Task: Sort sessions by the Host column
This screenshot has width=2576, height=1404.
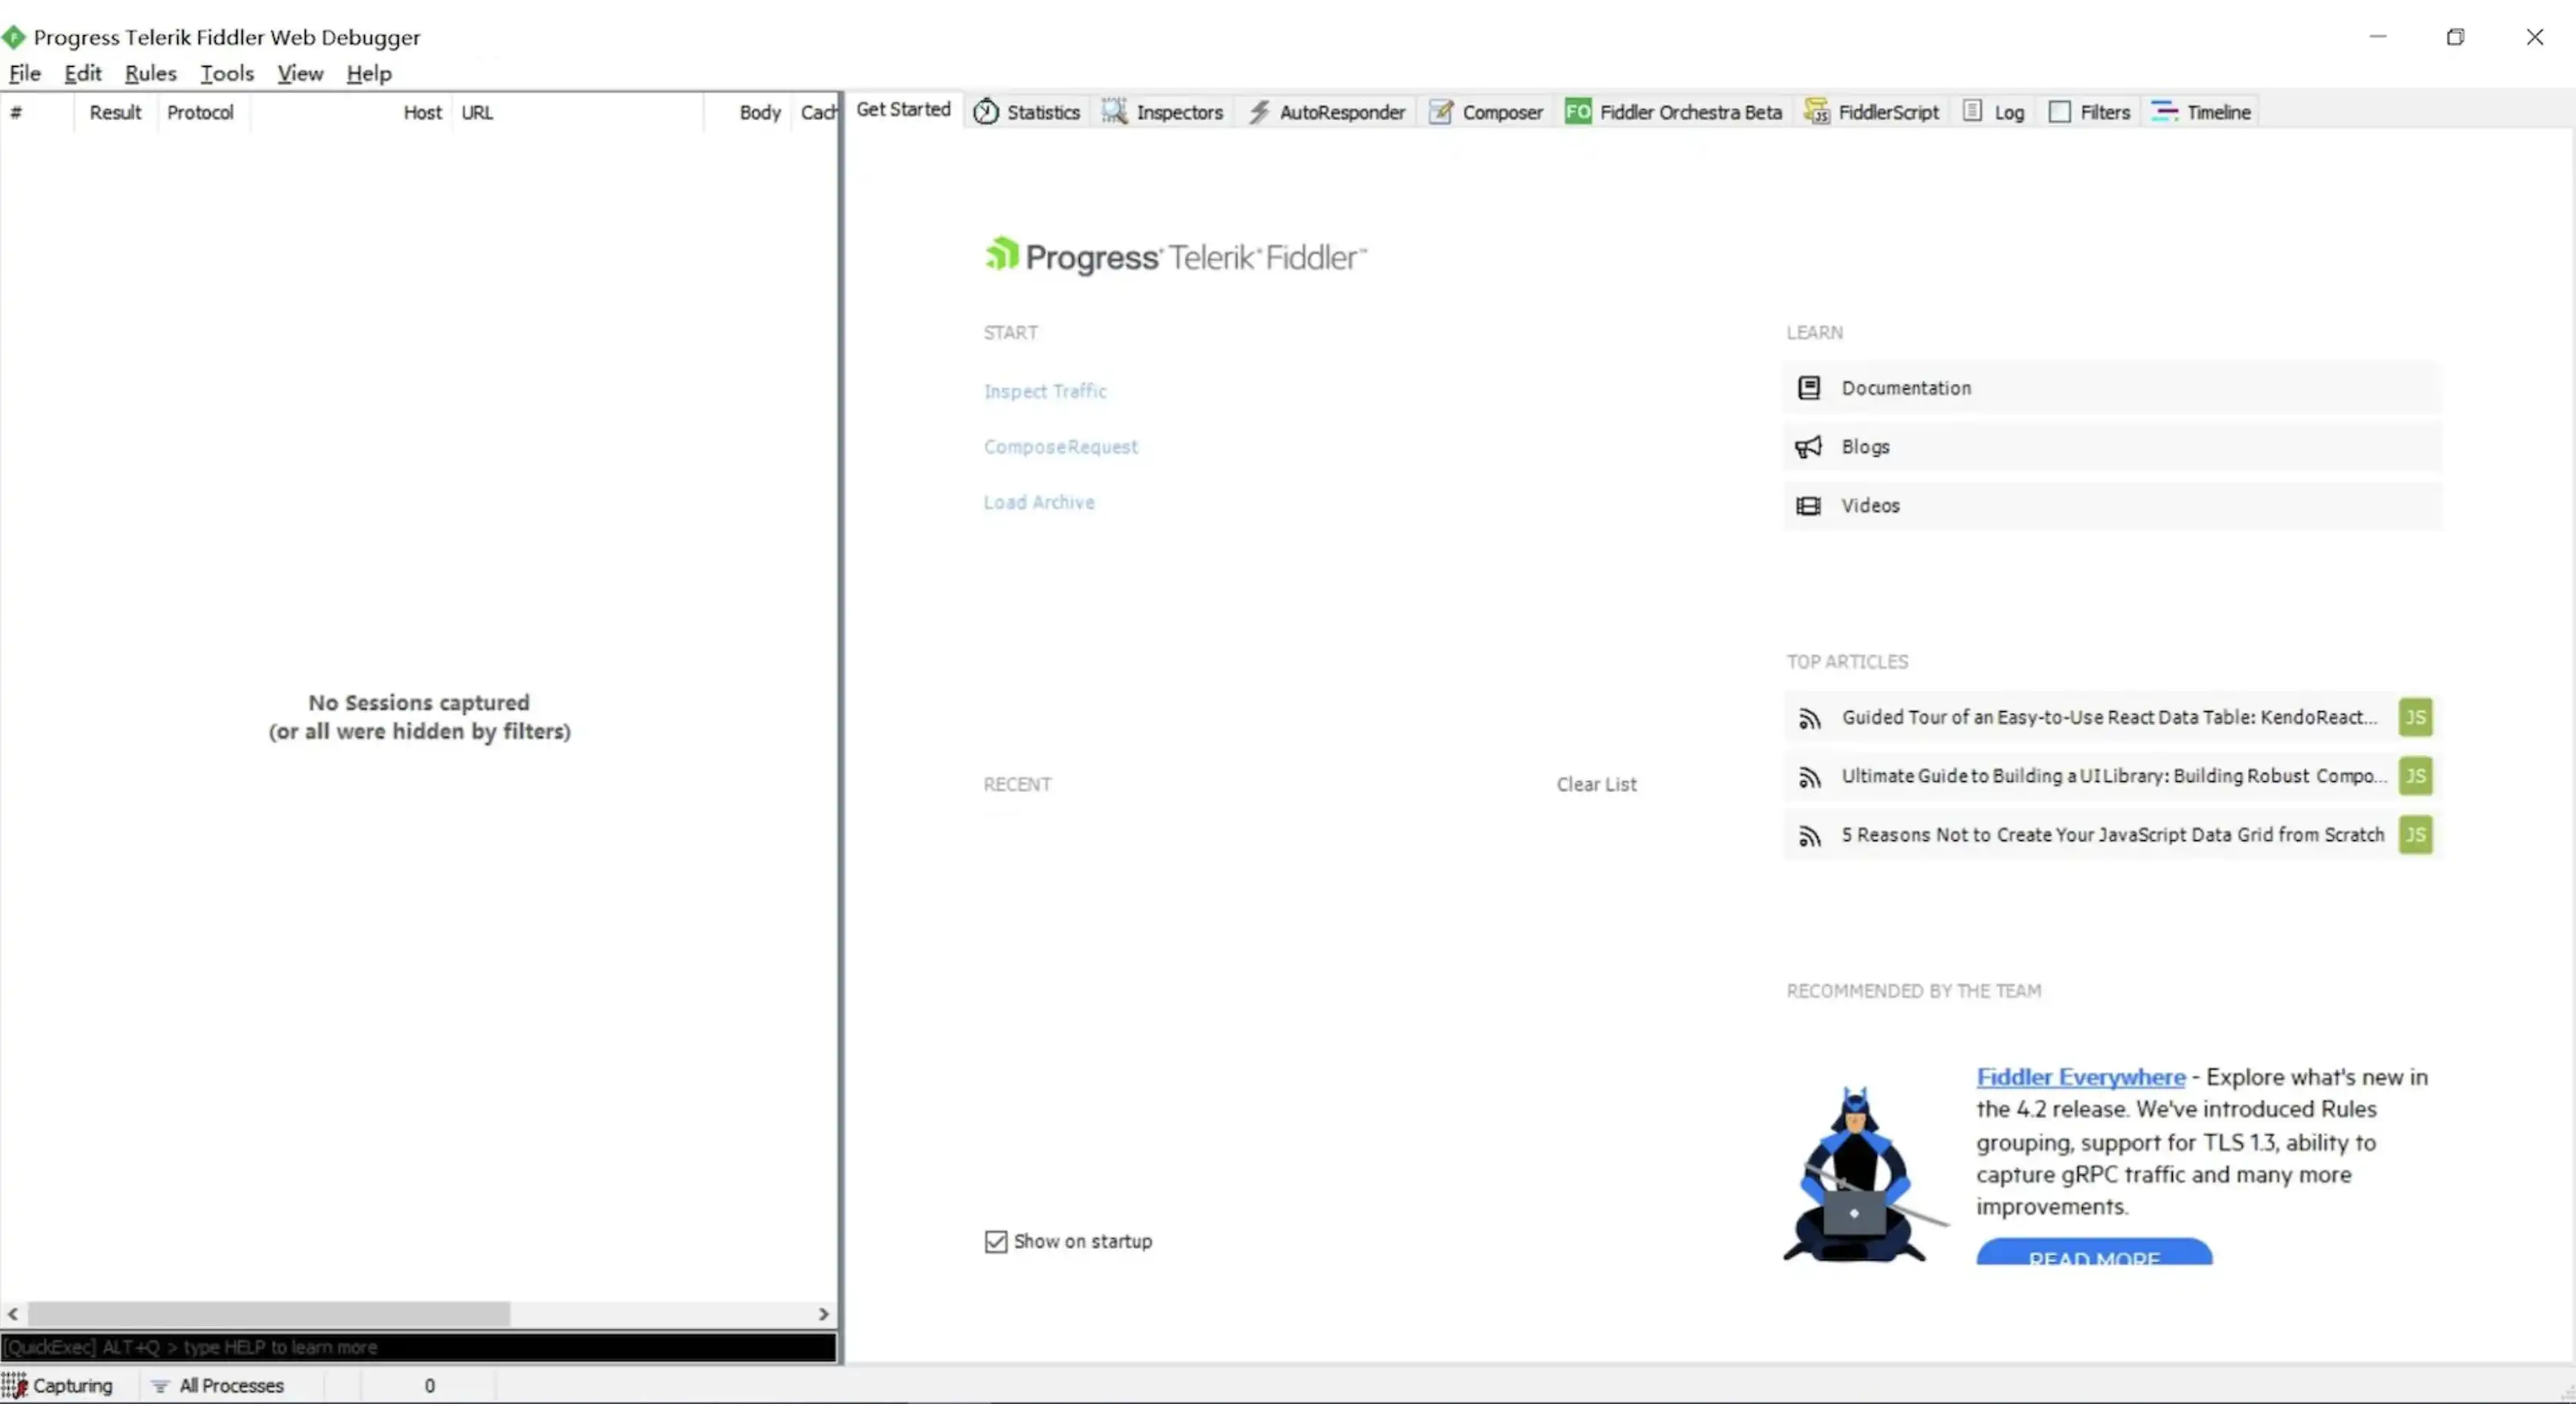Action: point(350,112)
